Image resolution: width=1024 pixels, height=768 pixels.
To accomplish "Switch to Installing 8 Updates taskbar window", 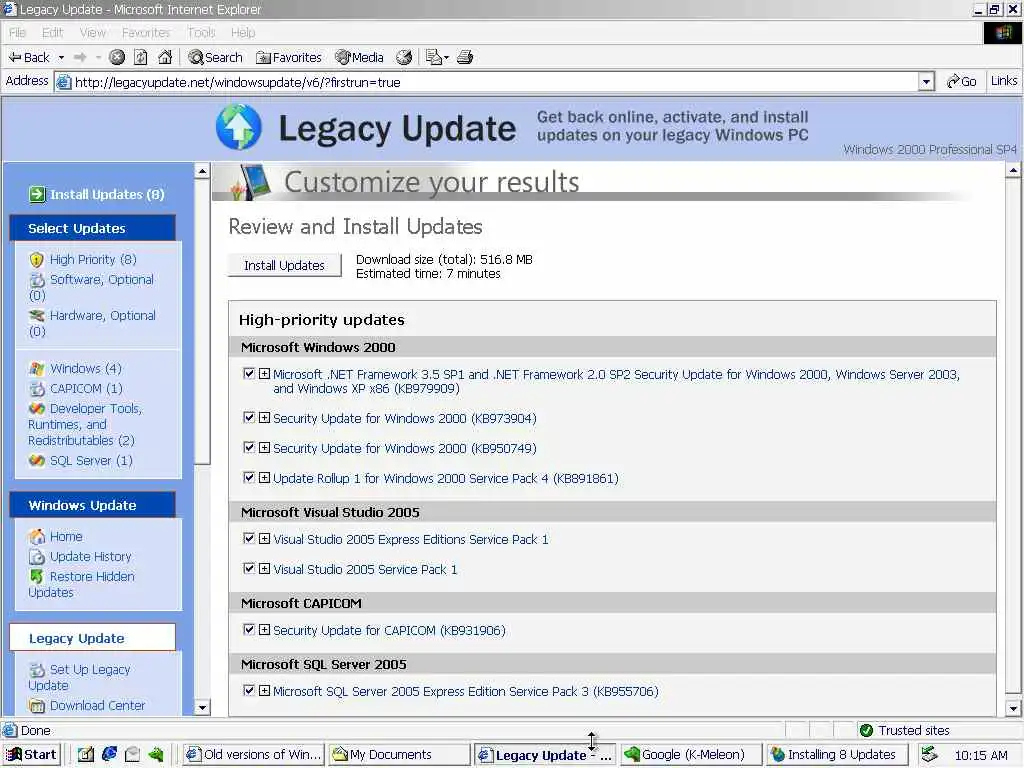I will click(836, 755).
